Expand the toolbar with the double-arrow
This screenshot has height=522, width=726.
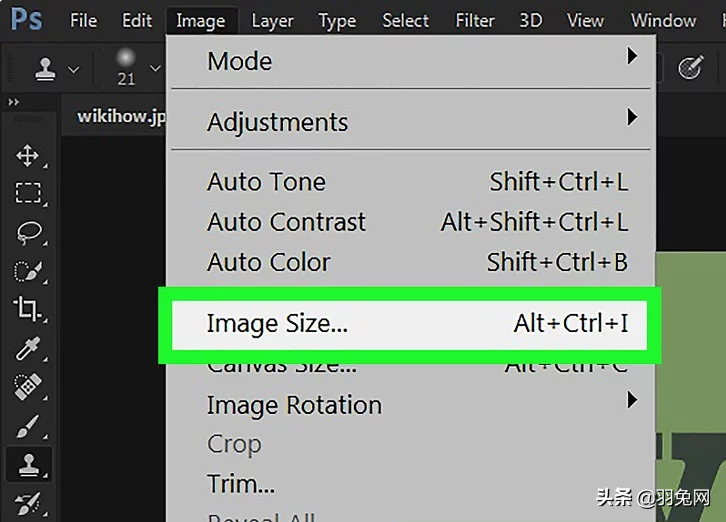[14, 102]
